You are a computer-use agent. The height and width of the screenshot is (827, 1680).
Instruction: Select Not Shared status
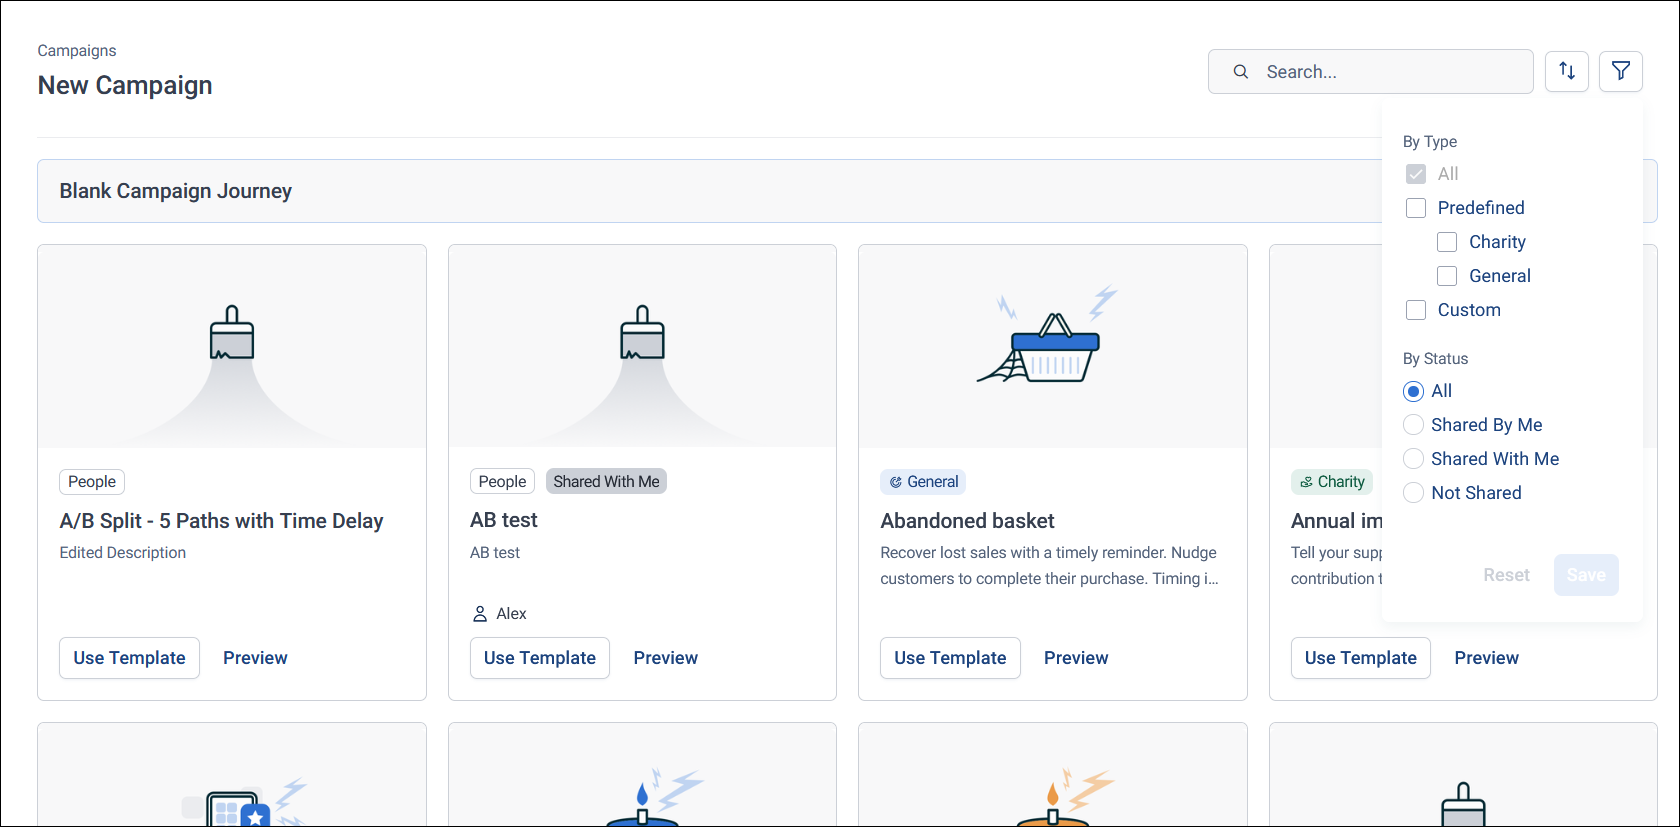1413,493
